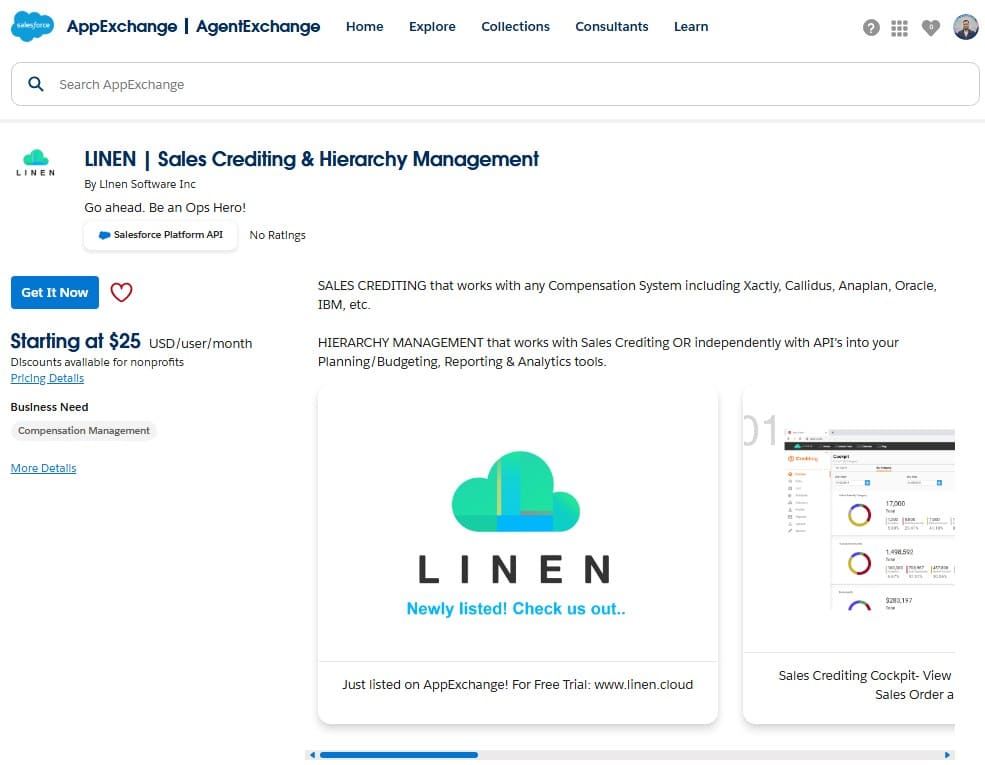Viewport: 985px width, 765px height.
Task: Click the Starting at $25 price text
Action: point(75,341)
